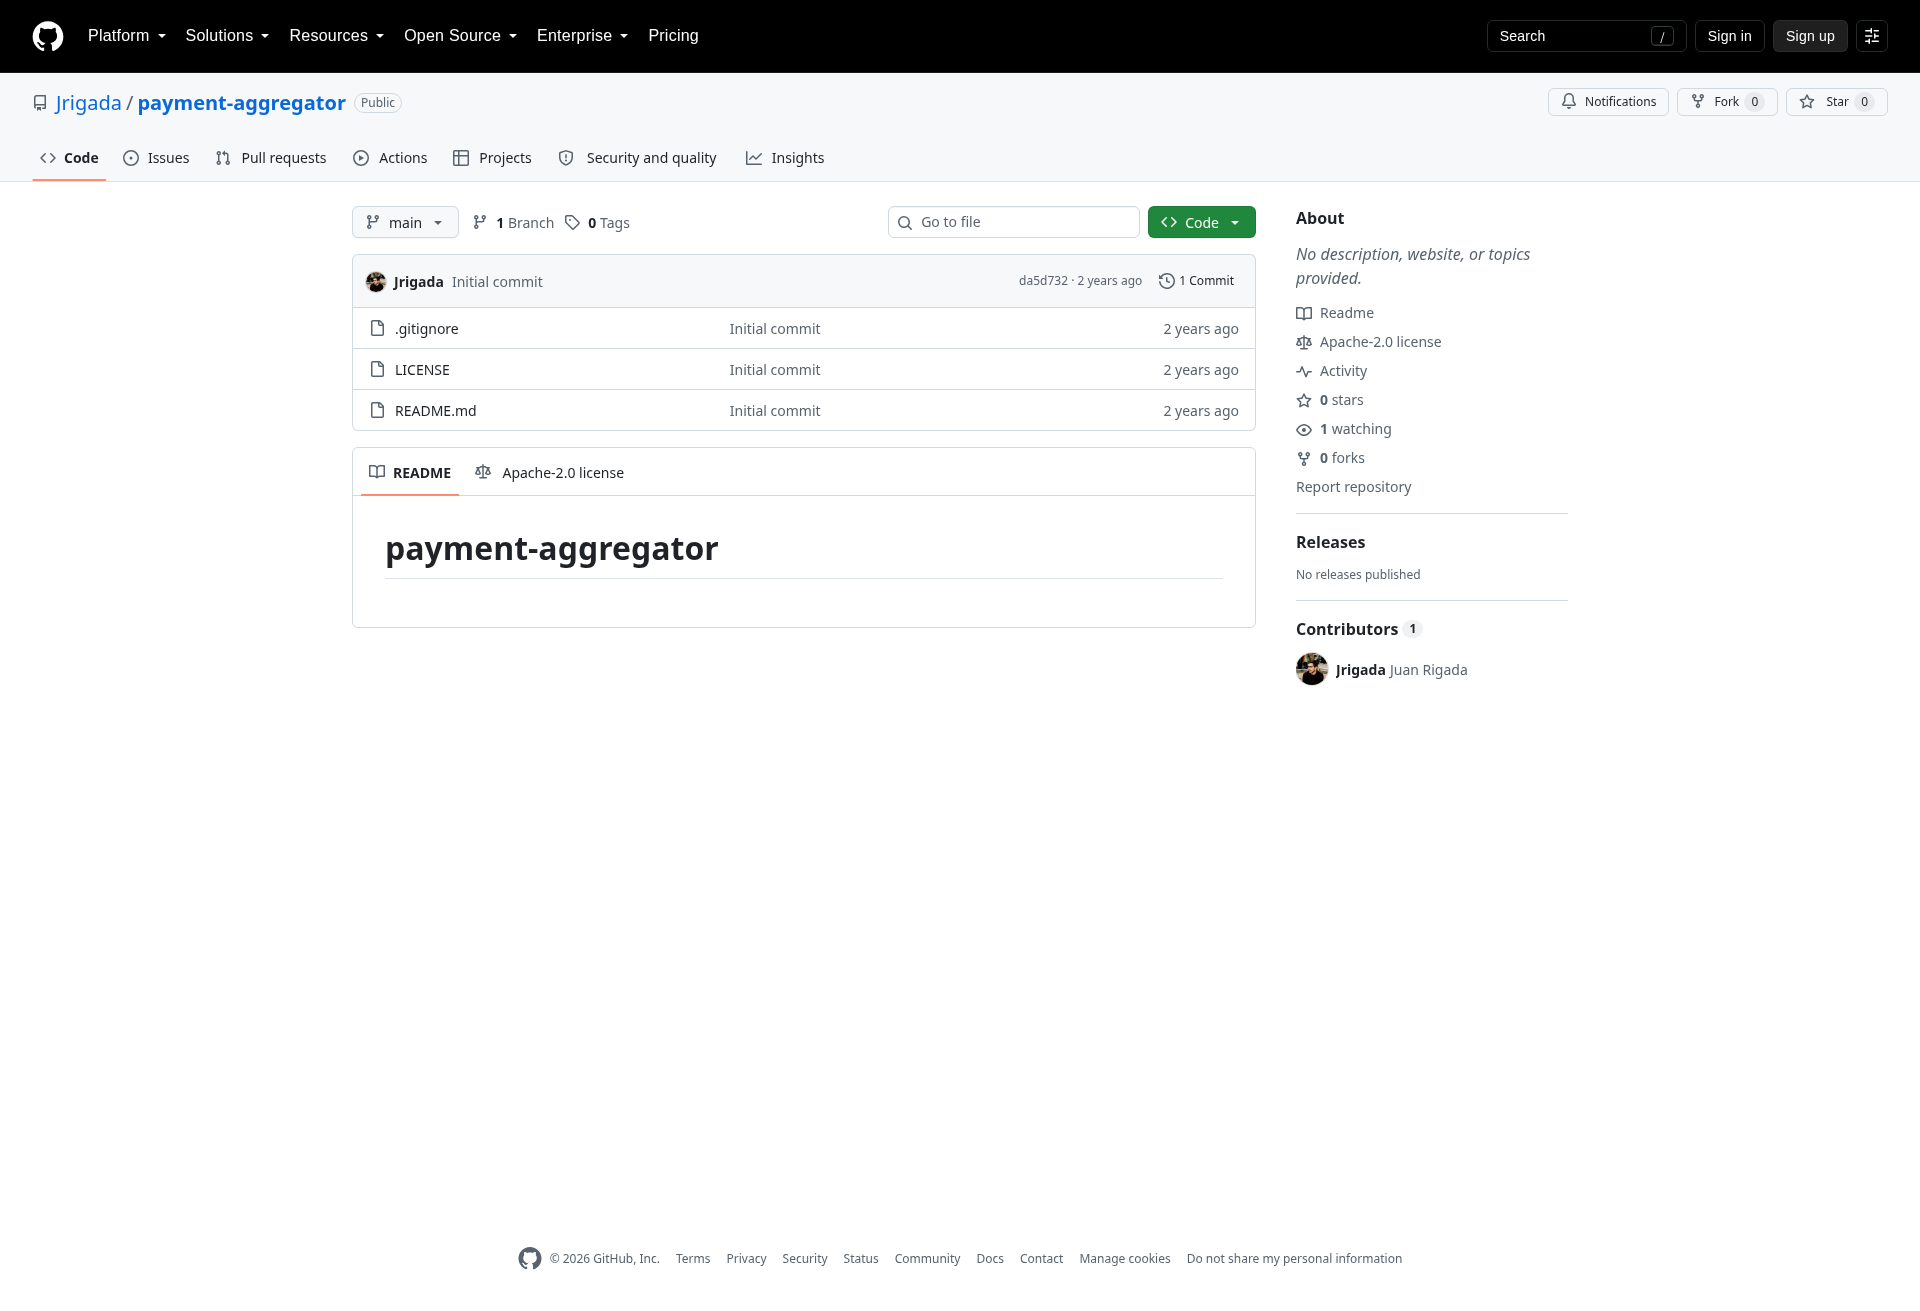Open the Insights tab

click(x=785, y=158)
